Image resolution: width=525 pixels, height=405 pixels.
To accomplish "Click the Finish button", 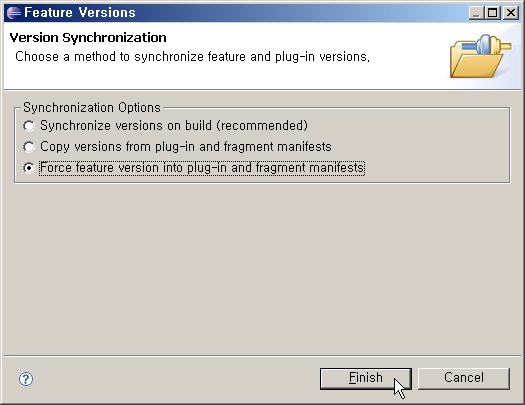I will [x=366, y=379].
